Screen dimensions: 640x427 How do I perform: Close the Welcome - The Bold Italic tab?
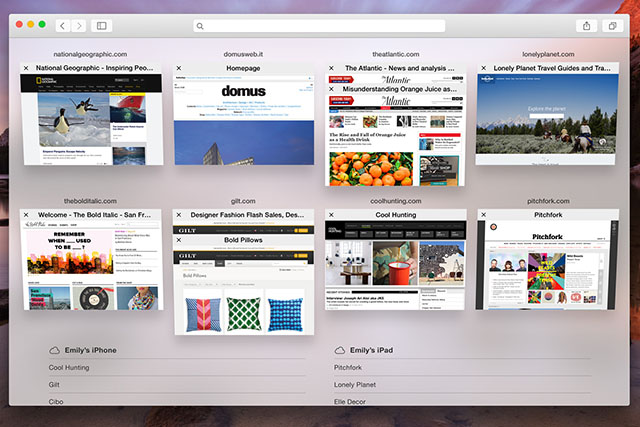pyautogui.click(x=26, y=214)
